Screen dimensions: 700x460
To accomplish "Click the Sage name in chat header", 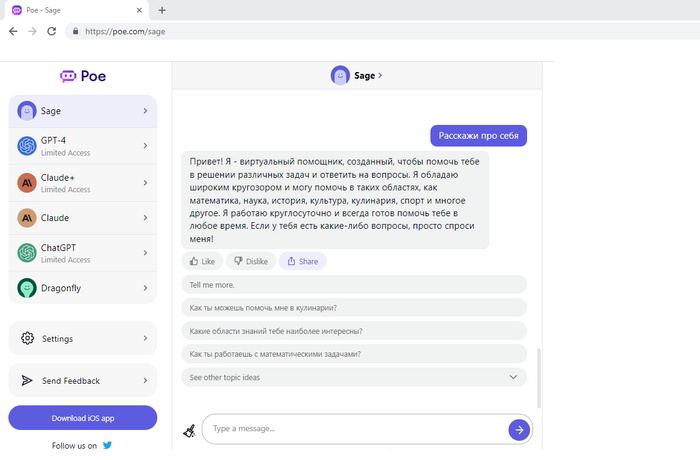I will click(x=364, y=75).
